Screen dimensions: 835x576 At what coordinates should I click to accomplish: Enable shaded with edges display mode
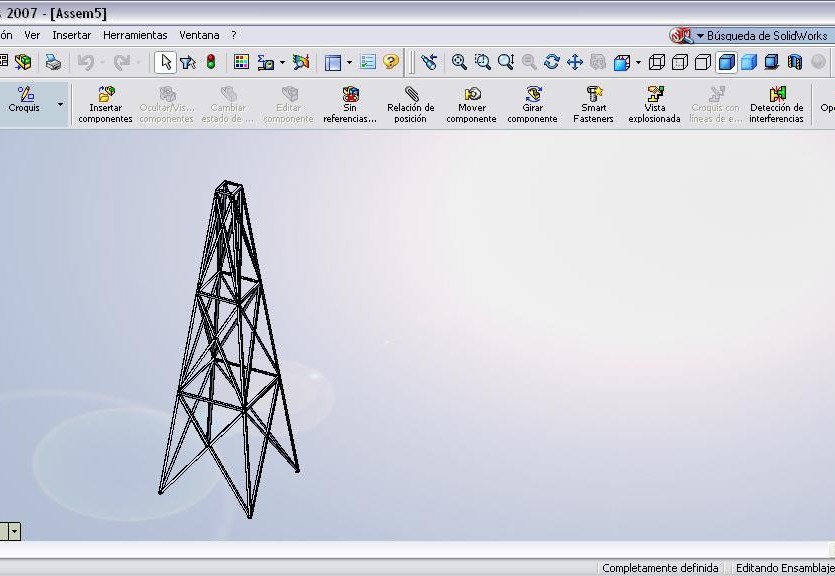[726, 62]
